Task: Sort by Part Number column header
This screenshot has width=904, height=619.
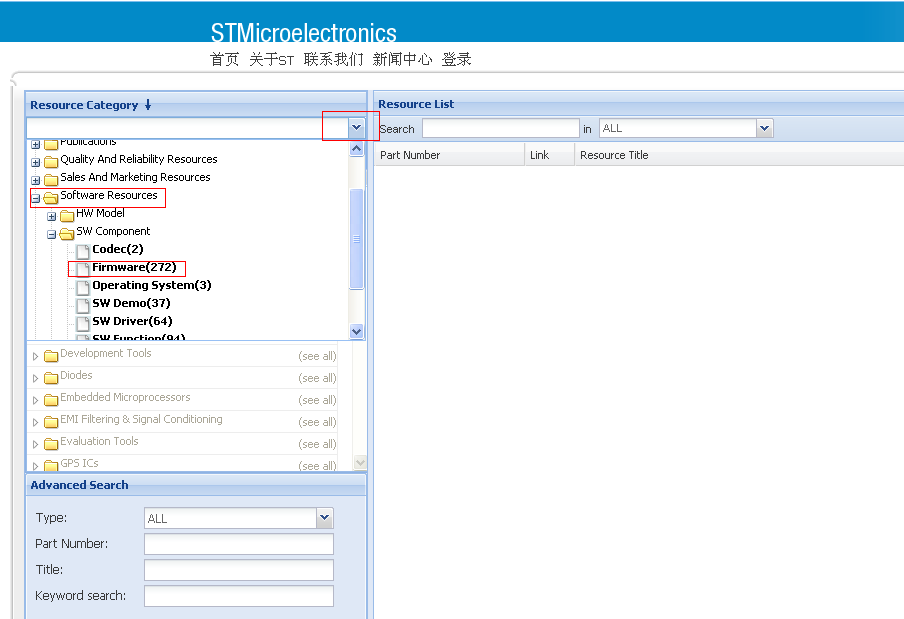Action: (x=449, y=155)
